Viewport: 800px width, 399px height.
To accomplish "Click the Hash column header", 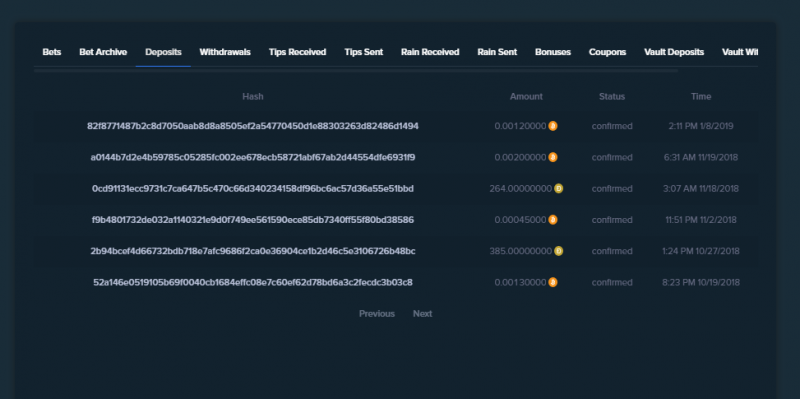I will pyautogui.click(x=253, y=96).
